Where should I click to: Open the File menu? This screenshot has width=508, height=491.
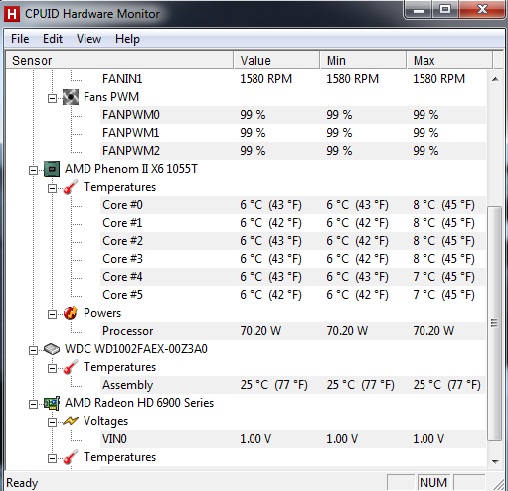pos(20,39)
